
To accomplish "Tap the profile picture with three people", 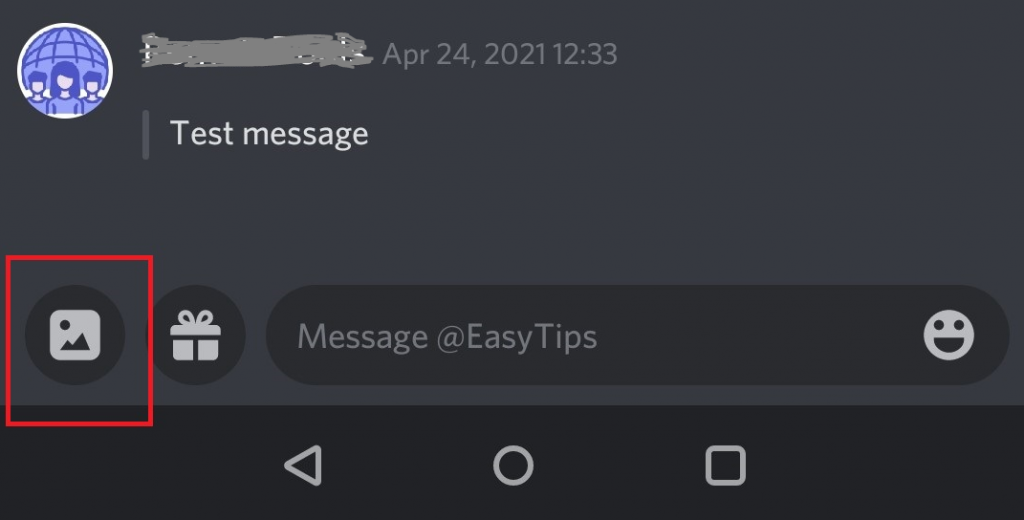I will (65, 71).
